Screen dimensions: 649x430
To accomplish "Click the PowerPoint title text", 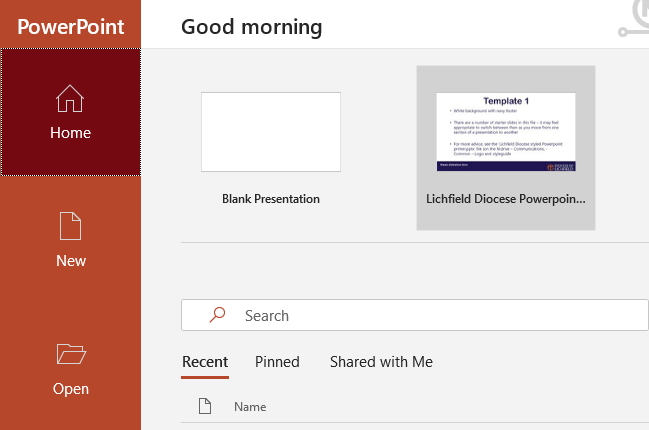I will coord(70,27).
